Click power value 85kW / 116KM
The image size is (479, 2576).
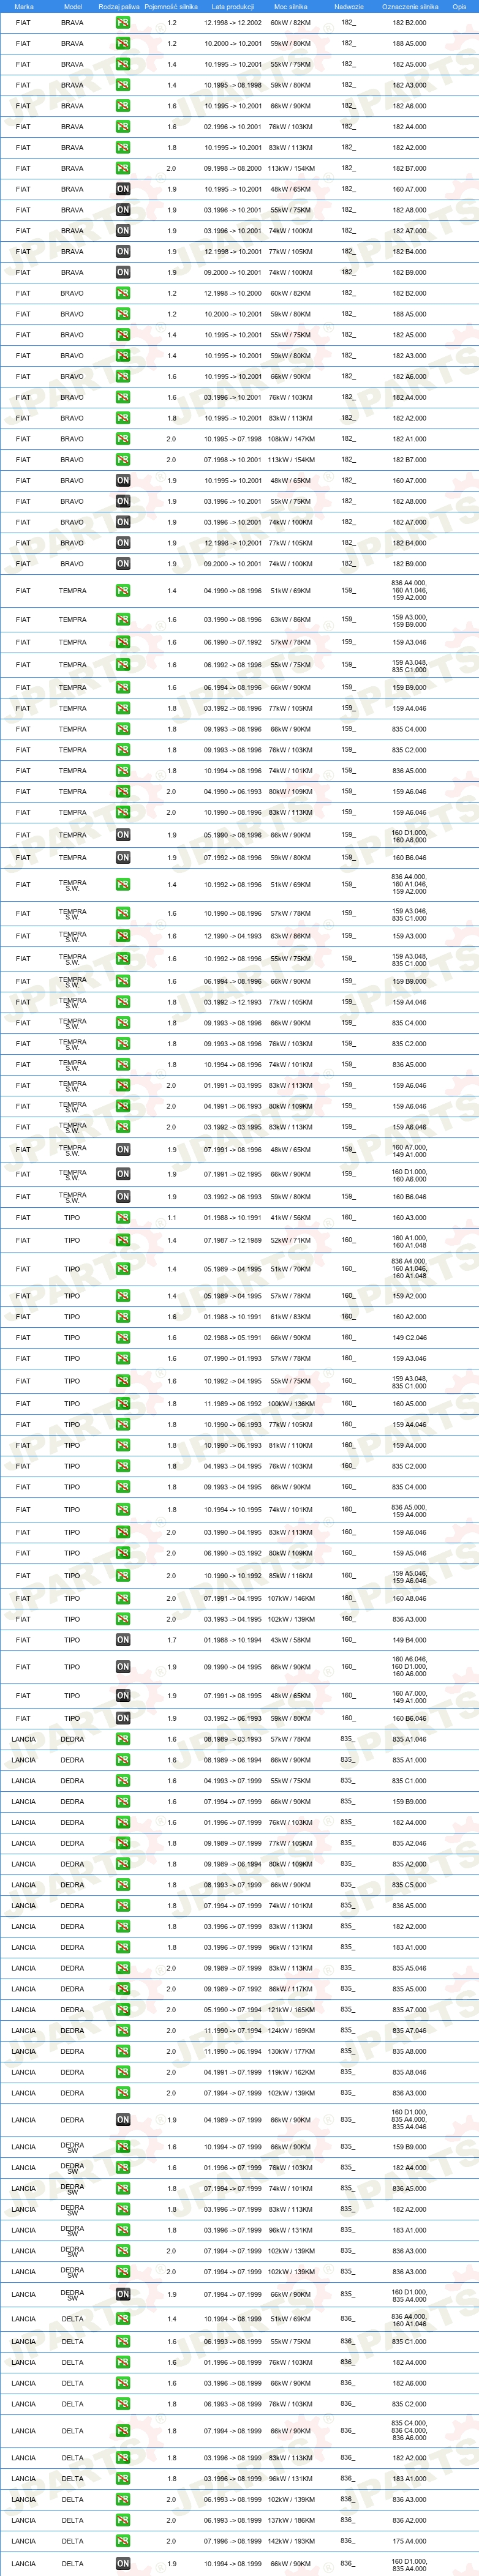(x=291, y=1576)
